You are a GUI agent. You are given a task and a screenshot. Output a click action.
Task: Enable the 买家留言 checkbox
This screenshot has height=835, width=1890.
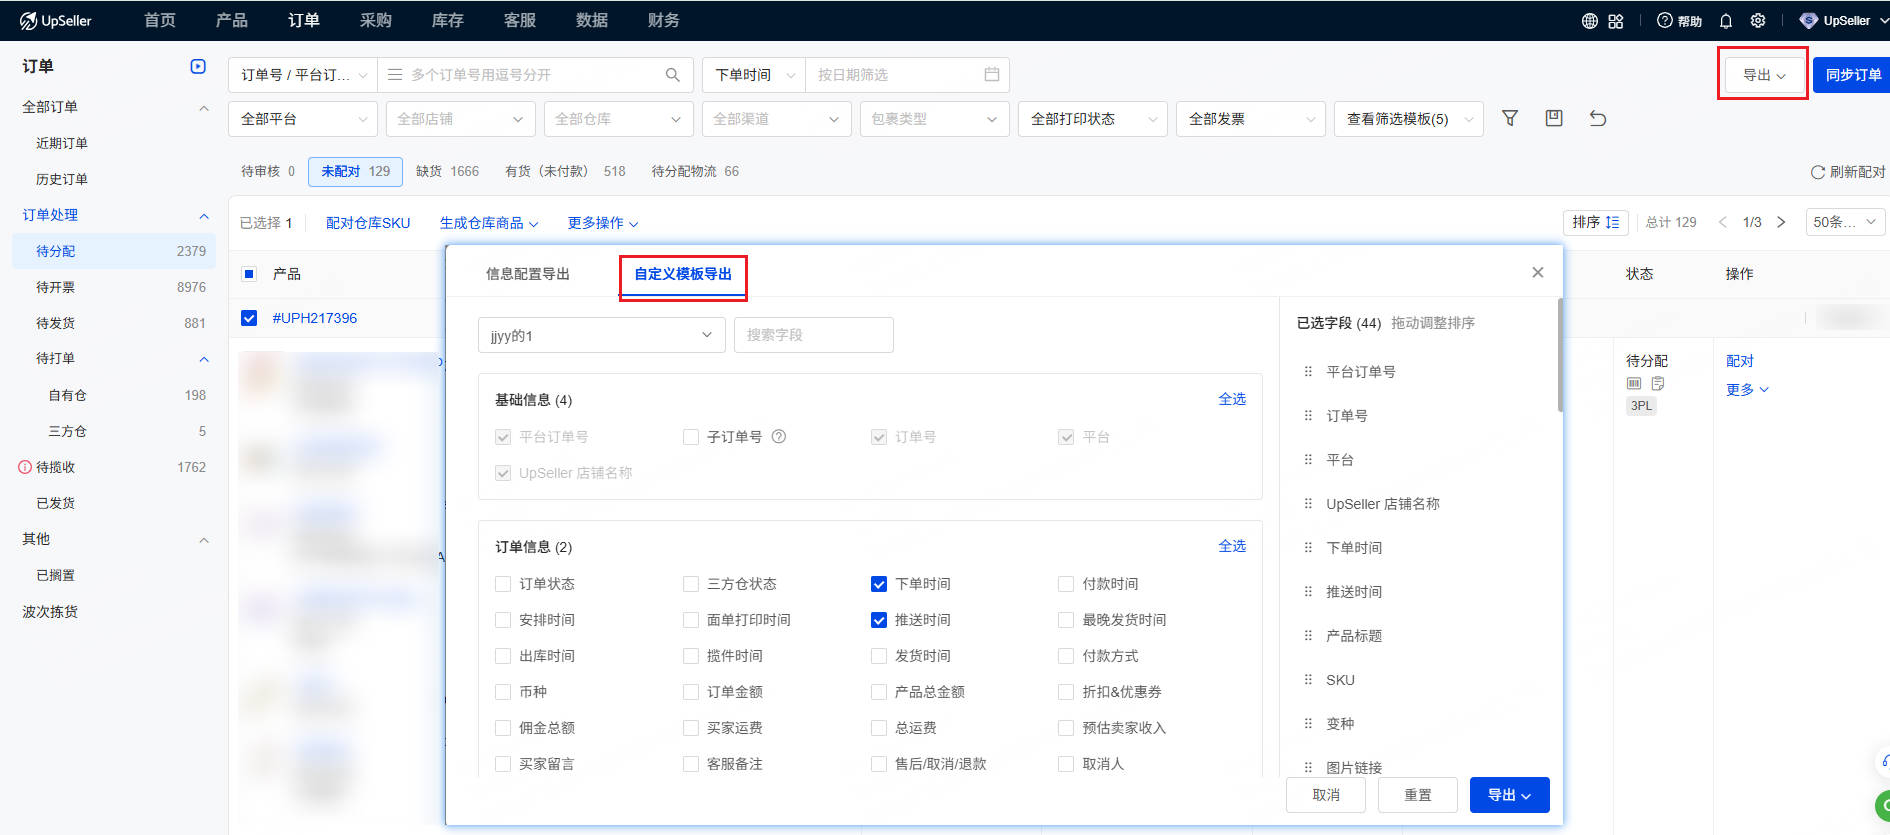pos(503,764)
